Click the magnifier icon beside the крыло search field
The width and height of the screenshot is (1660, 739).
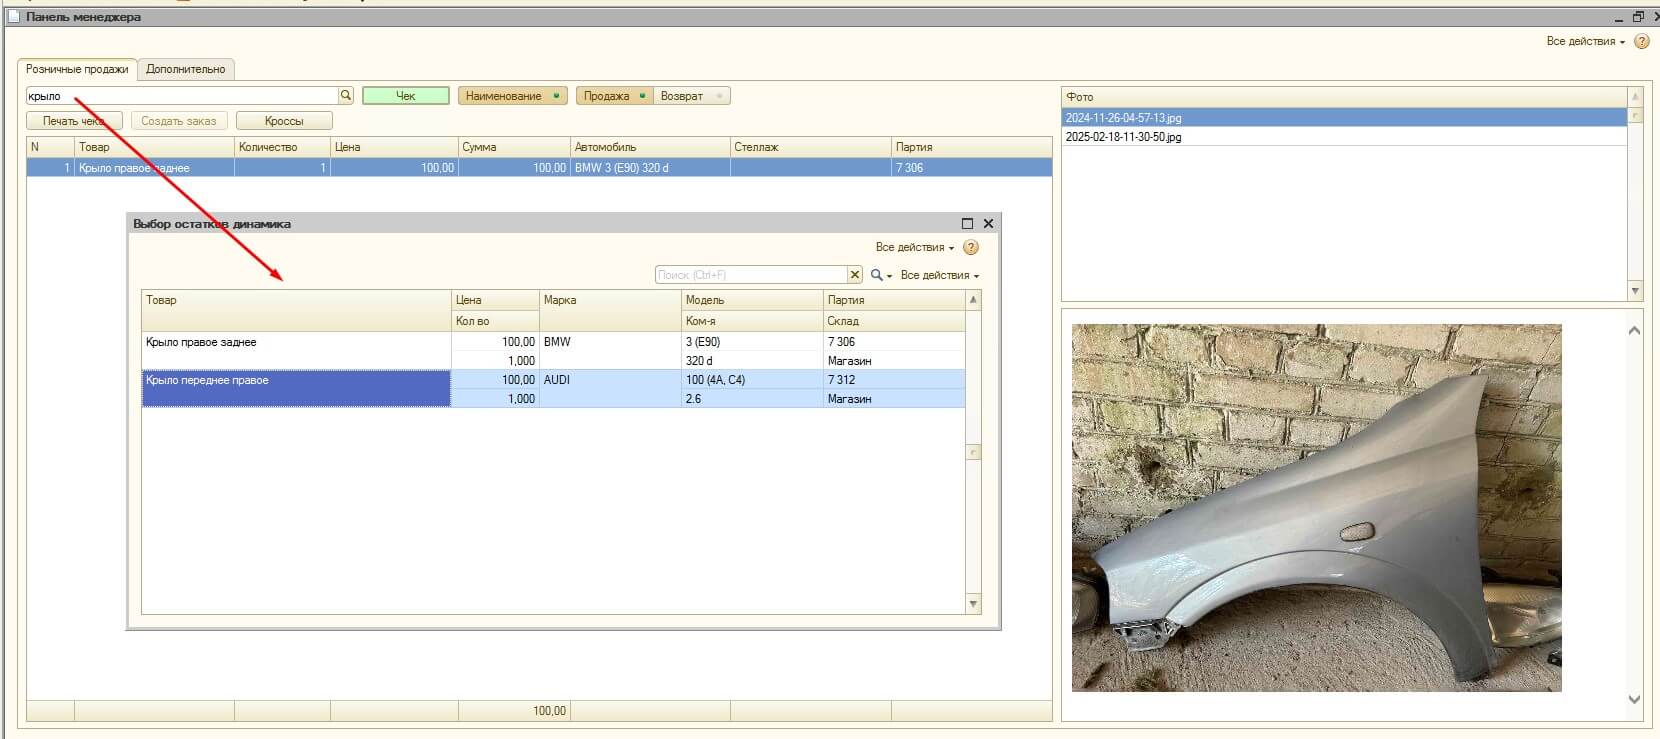pos(346,96)
